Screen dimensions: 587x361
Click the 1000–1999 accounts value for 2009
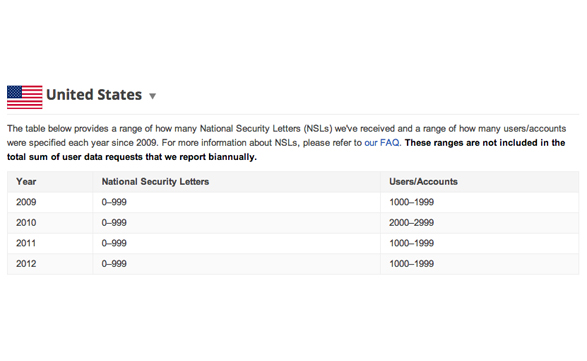411,202
